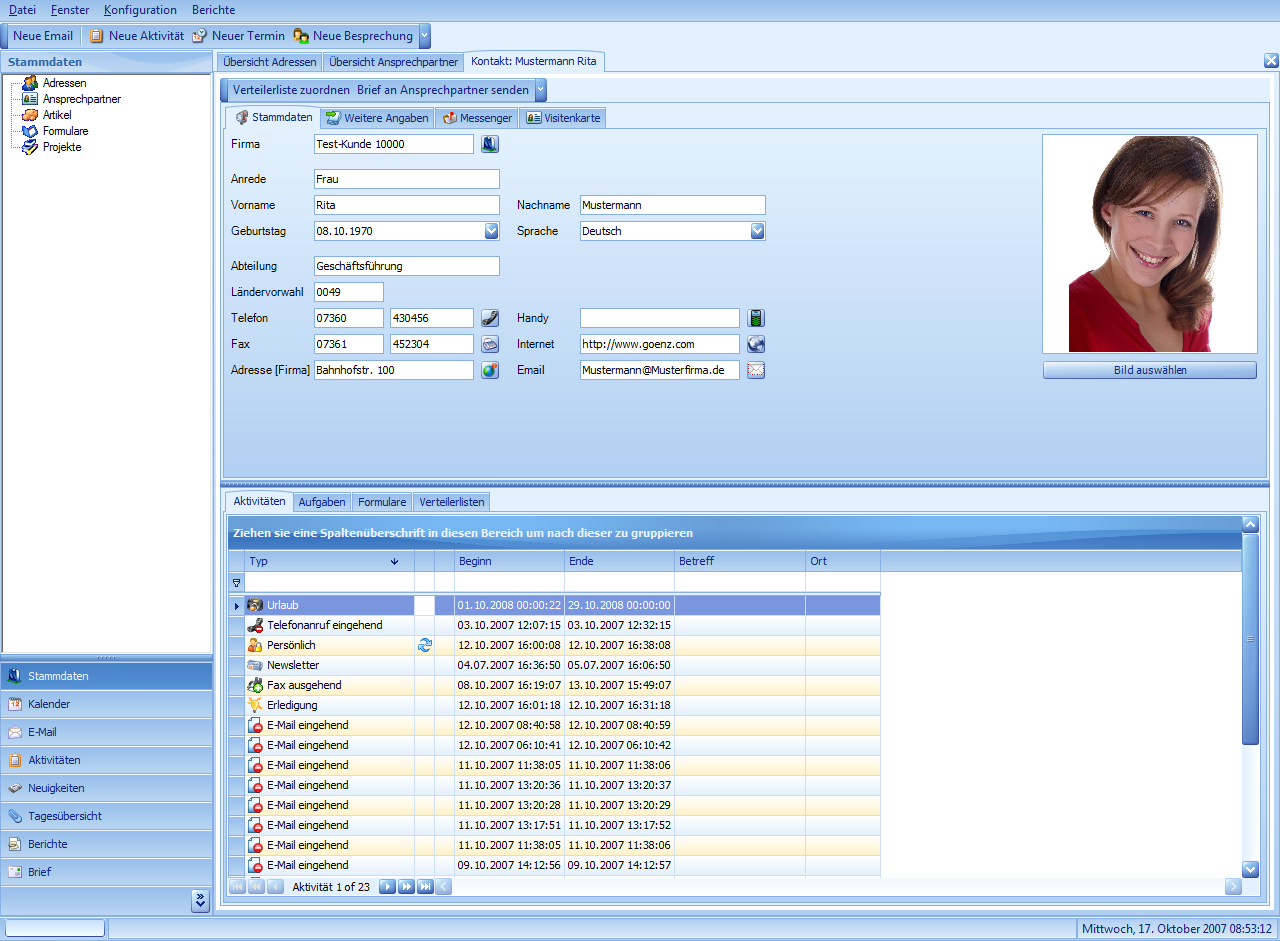1280x941 pixels.
Task: Open the Konfiguration menu
Action: coord(140,10)
